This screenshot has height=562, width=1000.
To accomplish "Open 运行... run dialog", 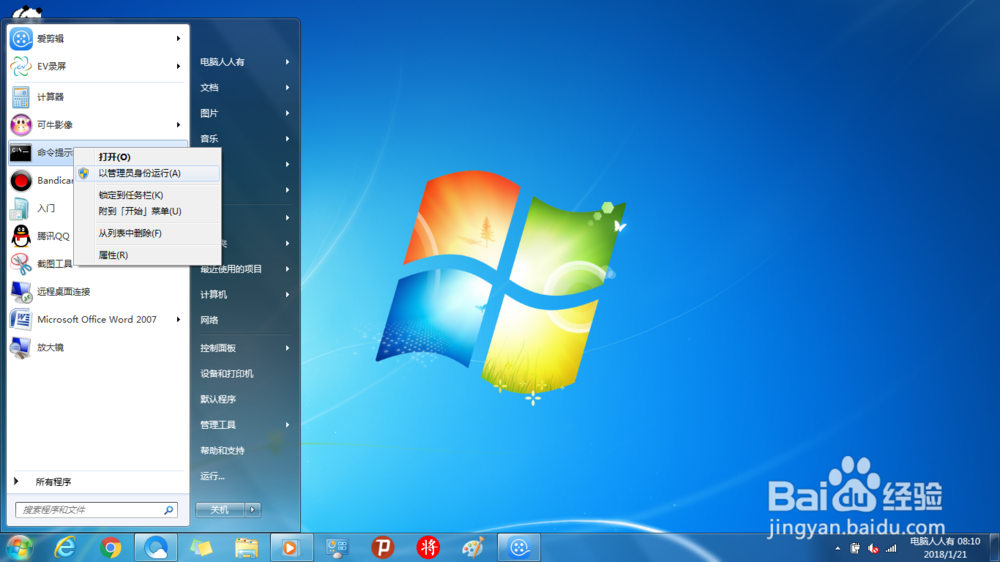I will pyautogui.click(x=212, y=476).
